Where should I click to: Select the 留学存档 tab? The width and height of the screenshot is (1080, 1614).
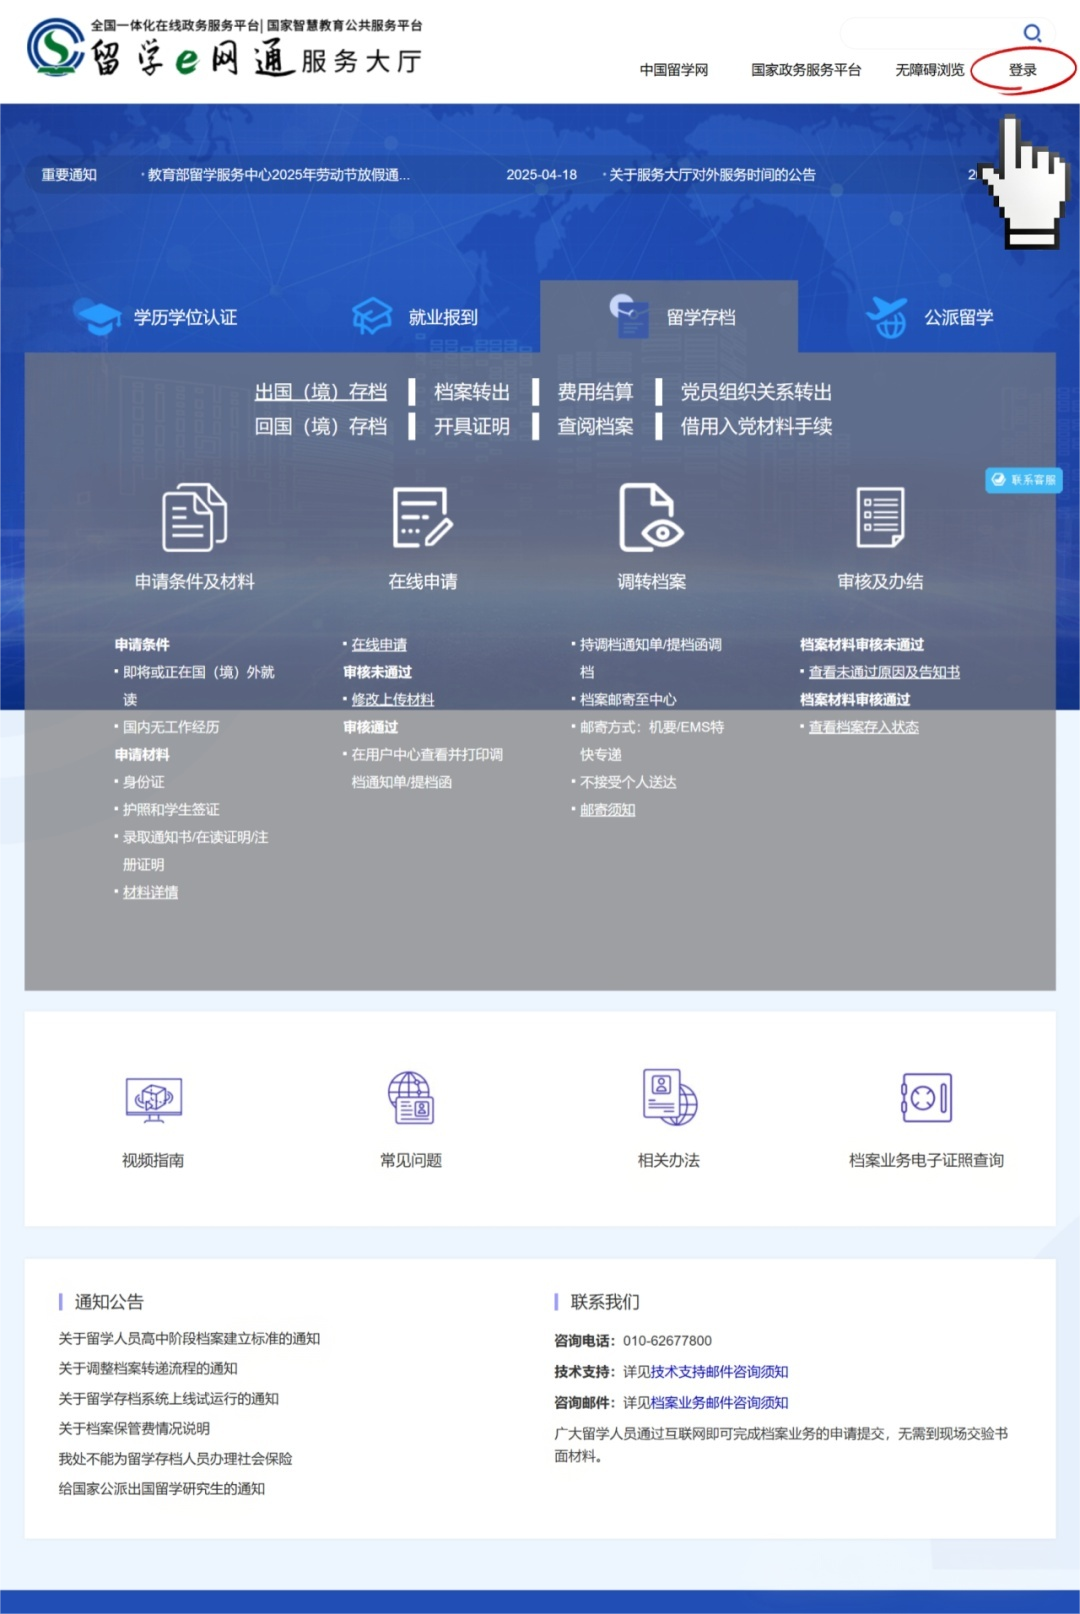[x=669, y=317]
